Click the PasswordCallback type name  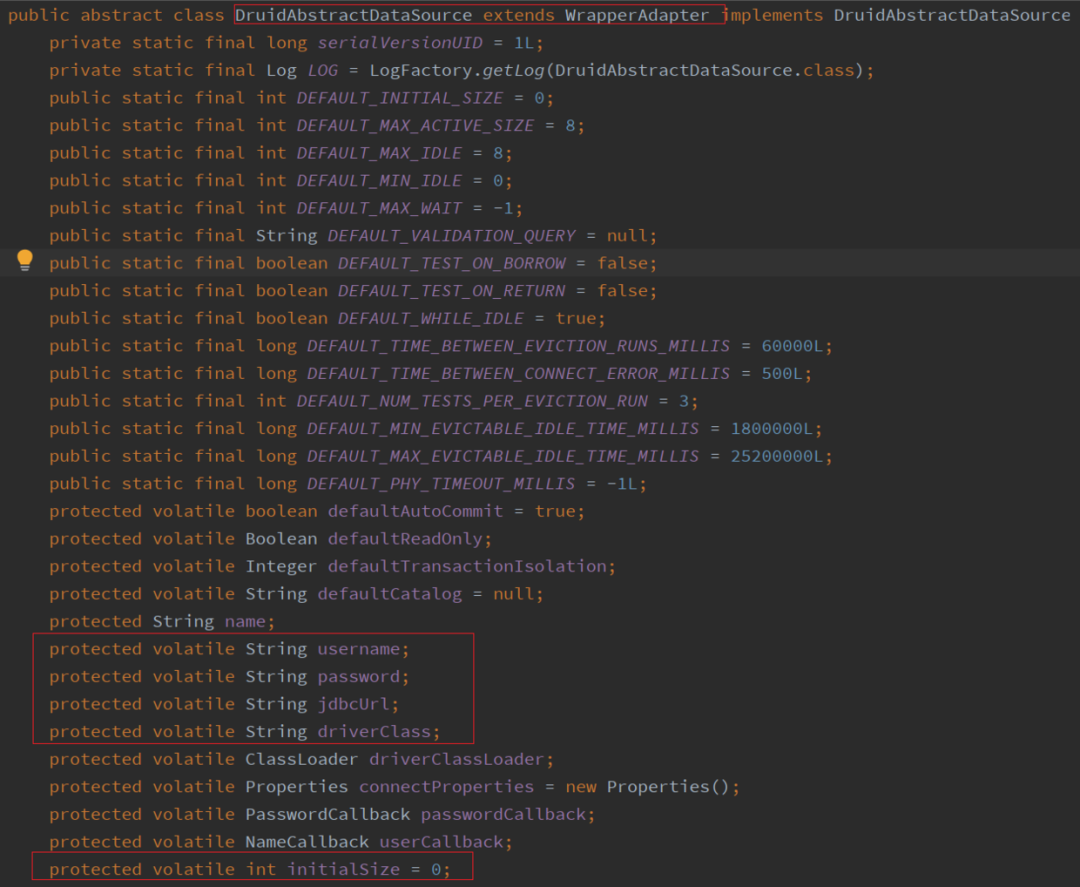click(327, 814)
